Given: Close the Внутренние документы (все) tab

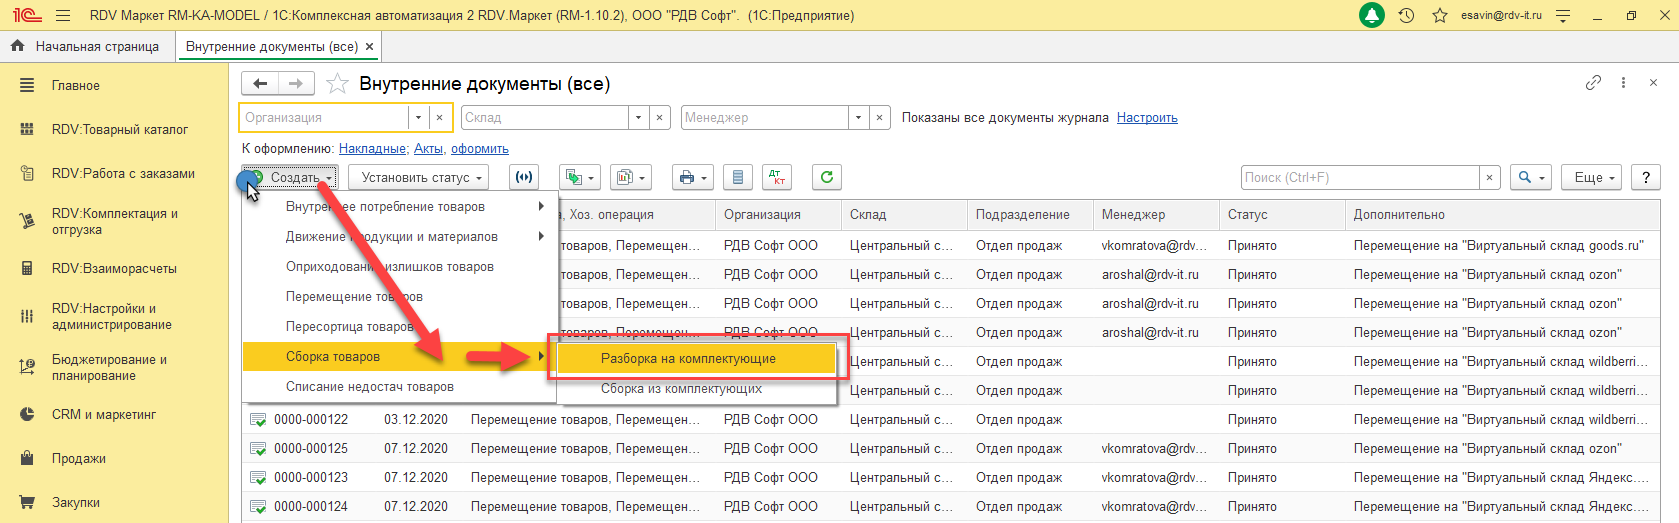Looking at the screenshot, I should click(x=369, y=46).
